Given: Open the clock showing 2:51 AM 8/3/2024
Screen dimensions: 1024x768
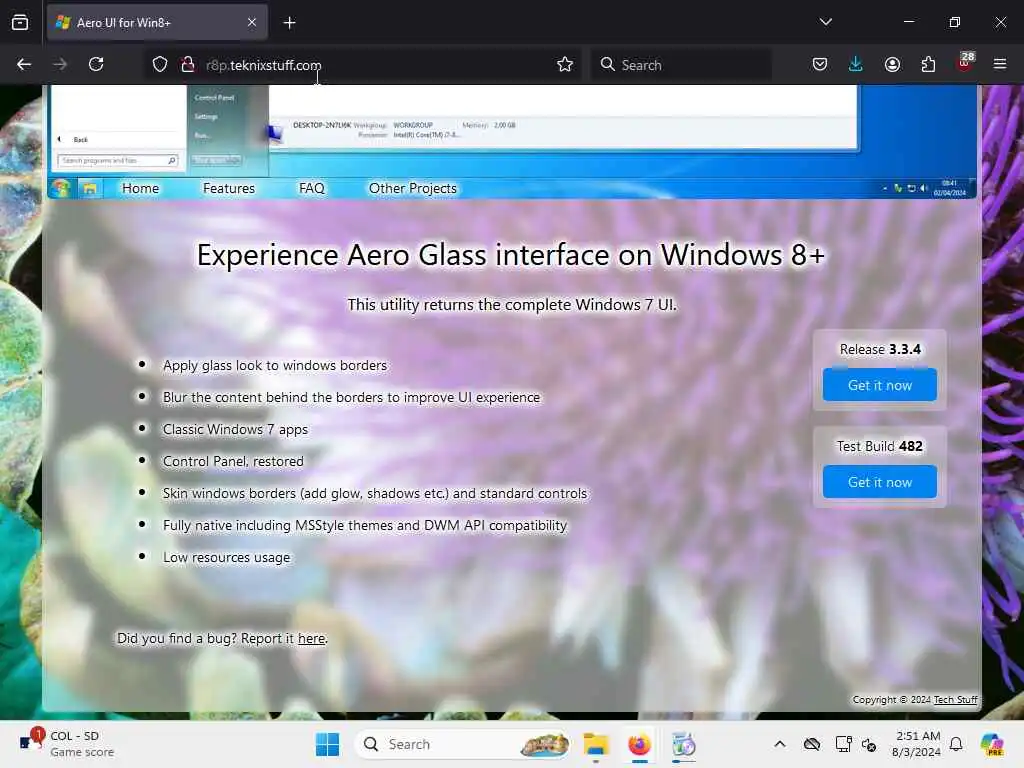Looking at the screenshot, I should pos(916,744).
